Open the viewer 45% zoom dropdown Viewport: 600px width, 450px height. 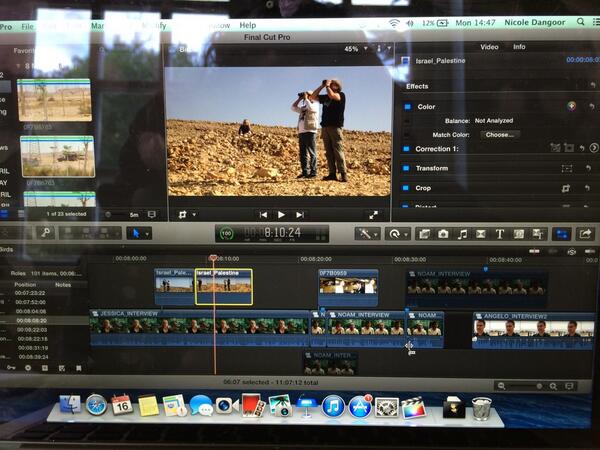point(355,49)
